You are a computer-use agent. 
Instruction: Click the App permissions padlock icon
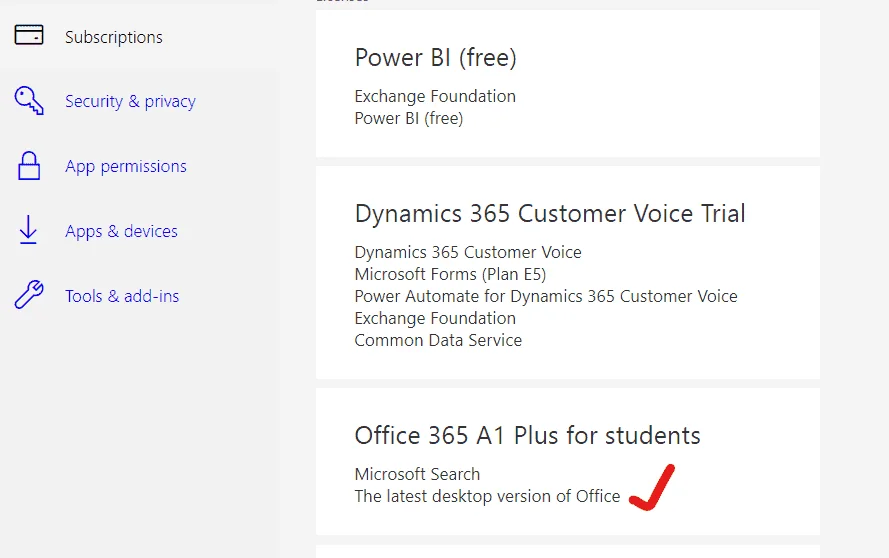click(x=29, y=166)
